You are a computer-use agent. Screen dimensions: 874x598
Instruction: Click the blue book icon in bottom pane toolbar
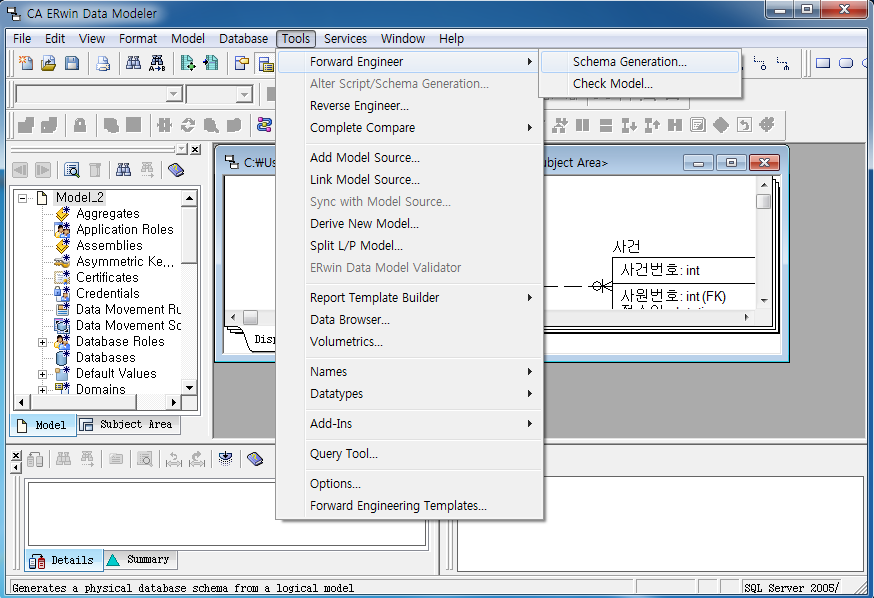pos(255,459)
